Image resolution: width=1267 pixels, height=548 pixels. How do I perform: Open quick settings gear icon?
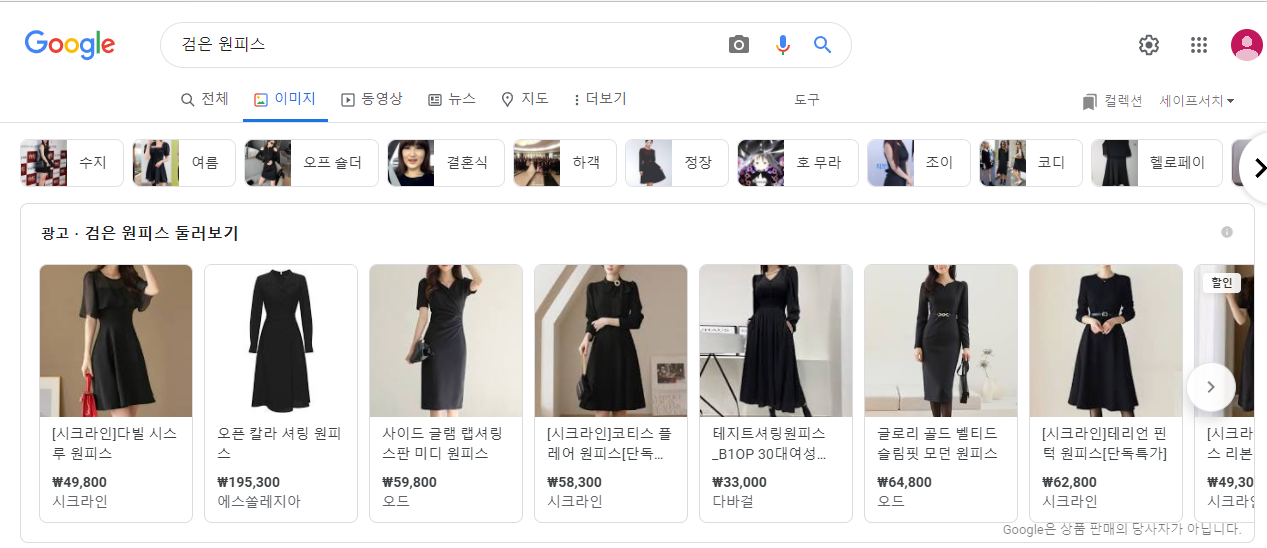1149,45
